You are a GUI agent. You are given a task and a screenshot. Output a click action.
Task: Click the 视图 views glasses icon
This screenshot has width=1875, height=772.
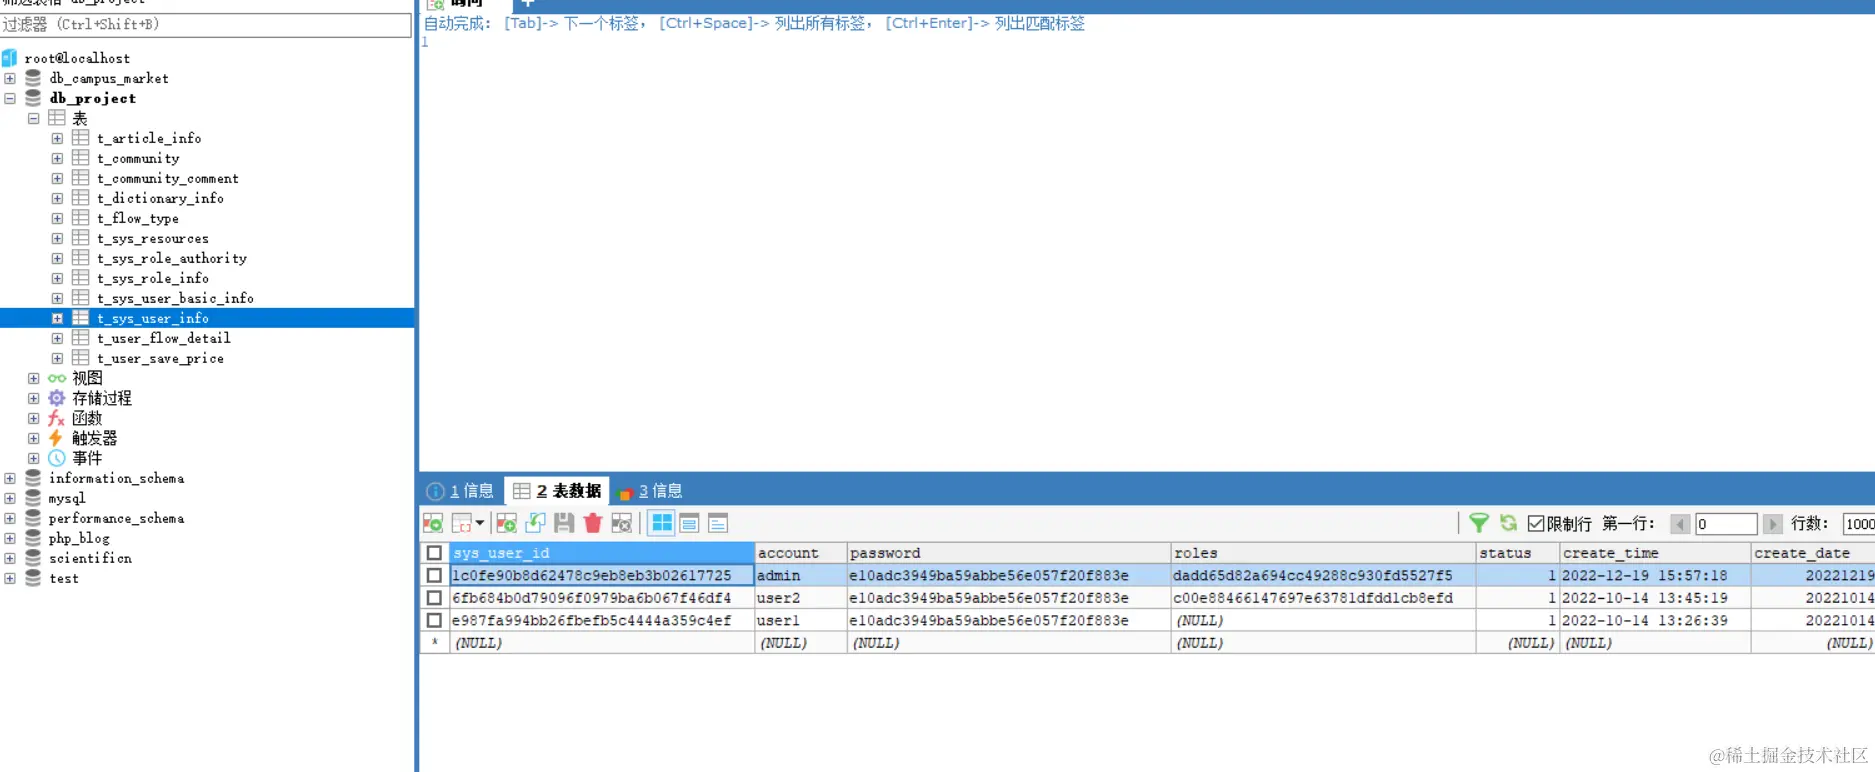pos(57,378)
